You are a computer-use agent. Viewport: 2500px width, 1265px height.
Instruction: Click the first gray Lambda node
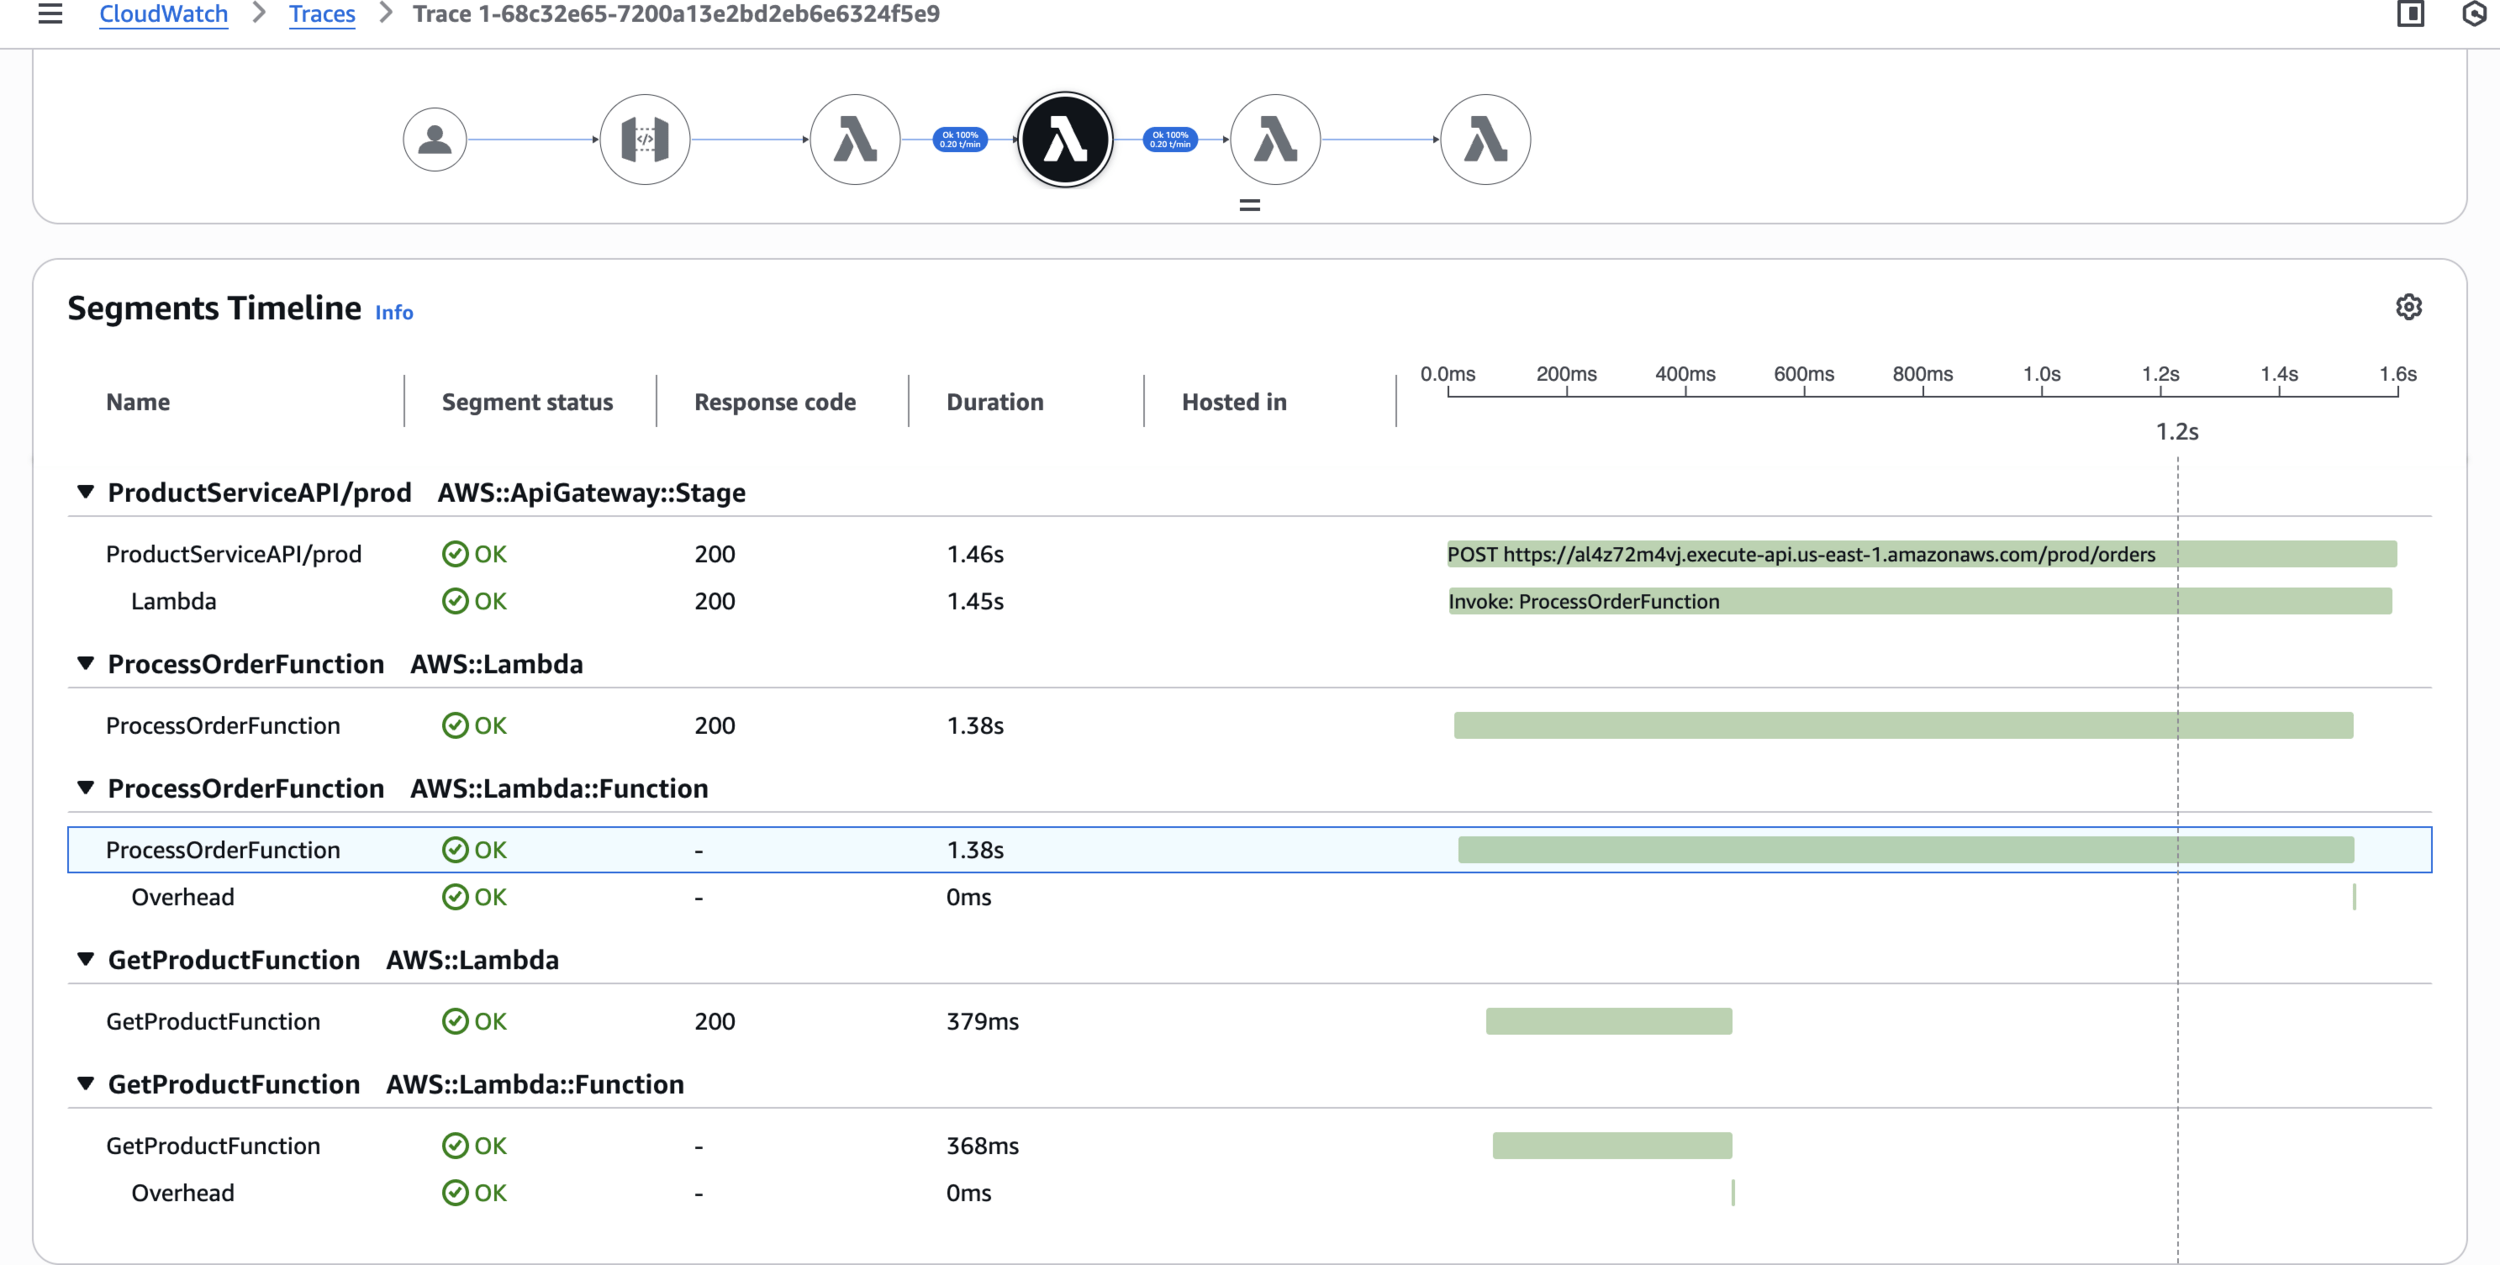pyautogui.click(x=855, y=139)
